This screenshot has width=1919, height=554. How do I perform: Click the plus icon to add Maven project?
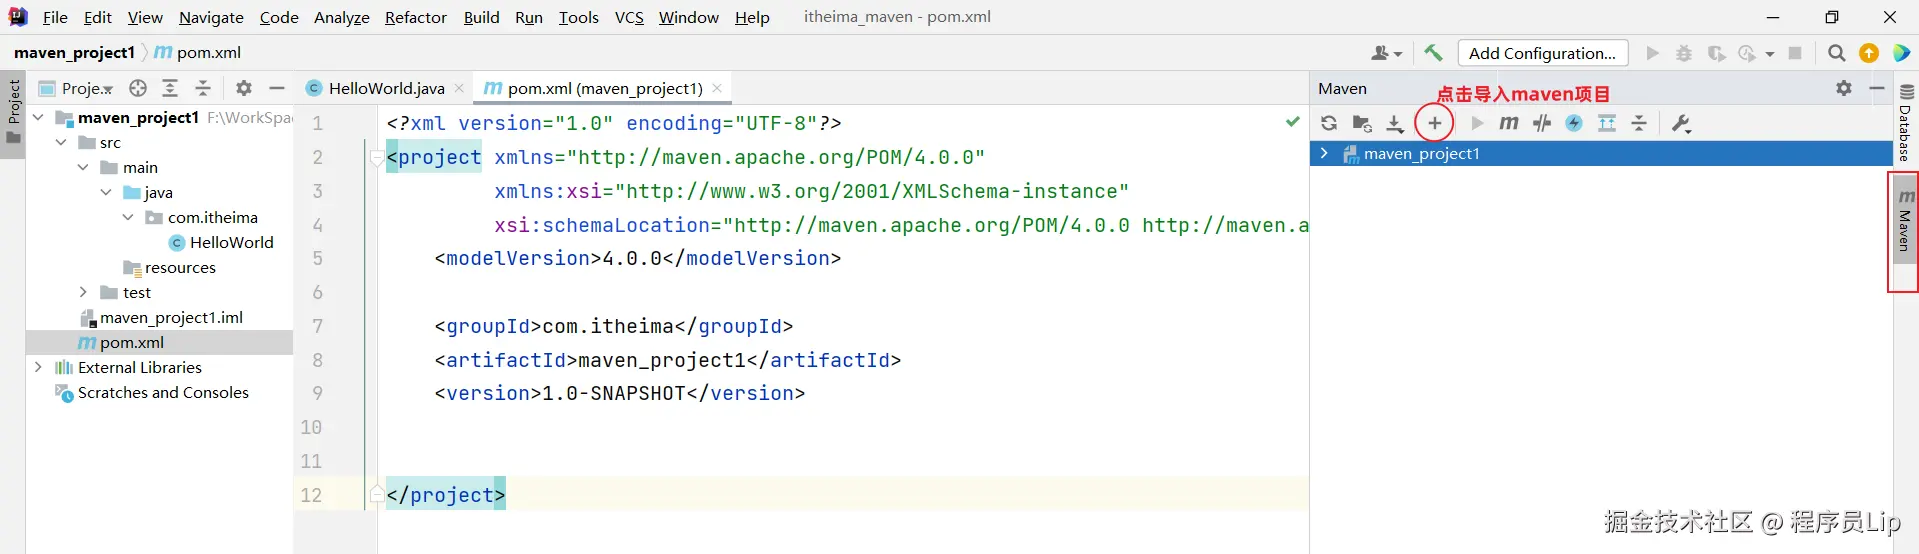pos(1434,123)
